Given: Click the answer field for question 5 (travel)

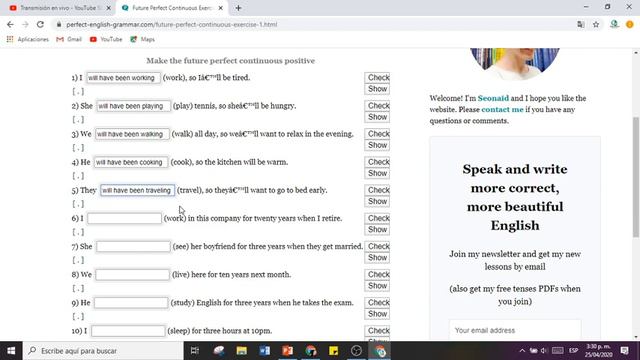Looking at the screenshot, I should [x=138, y=190].
